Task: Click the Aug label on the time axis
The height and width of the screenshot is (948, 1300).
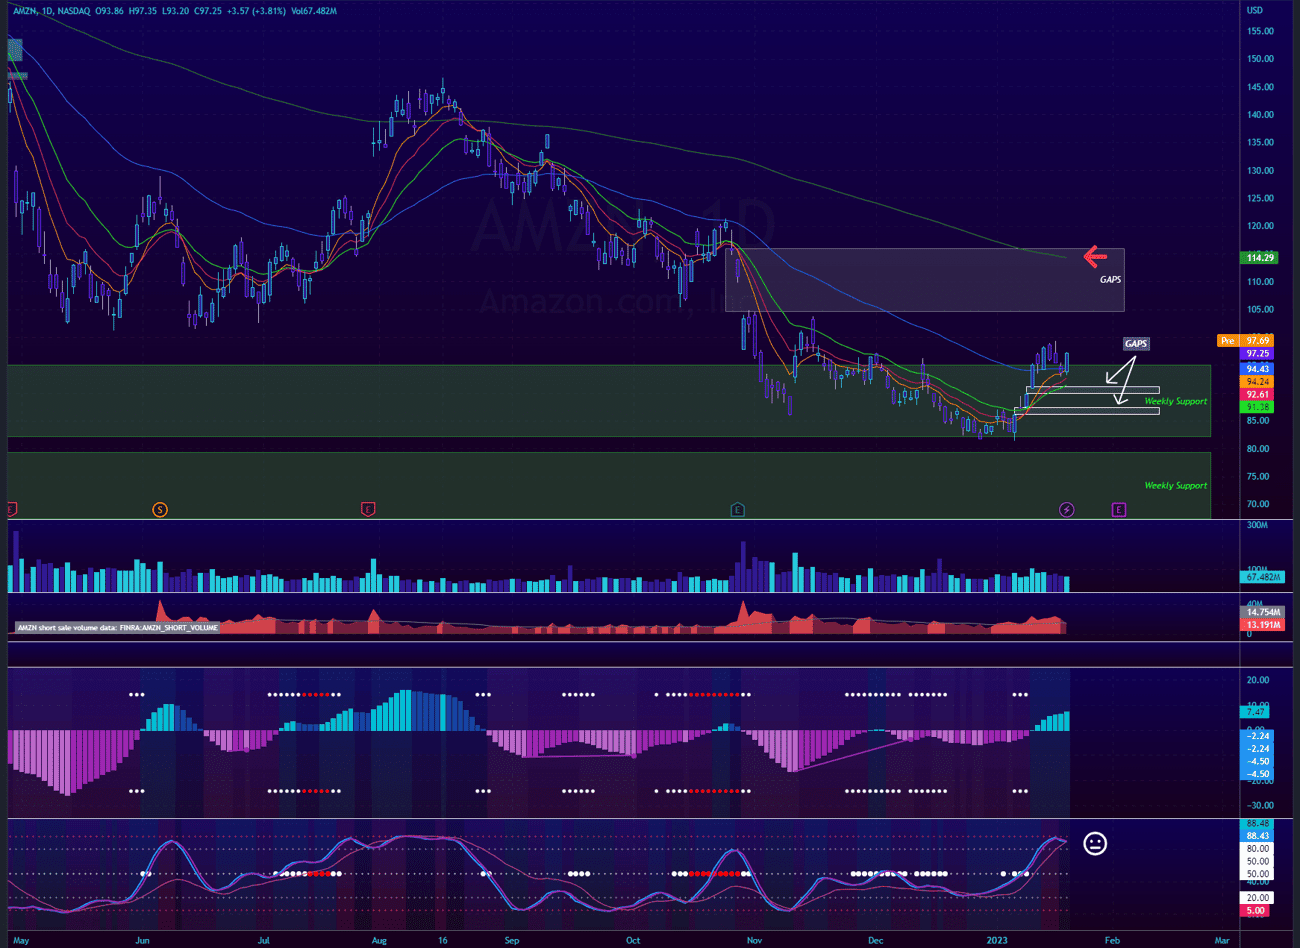Action: click(379, 941)
